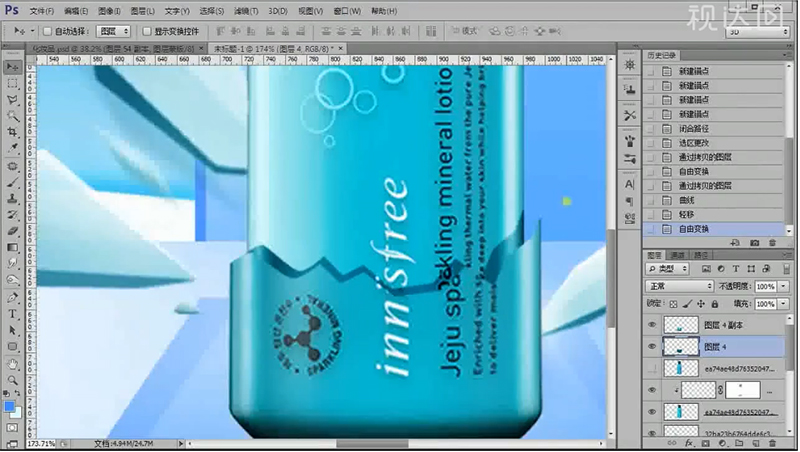The image size is (800, 452).
Task: Select the 选区更改 history state
Action: 714,143
